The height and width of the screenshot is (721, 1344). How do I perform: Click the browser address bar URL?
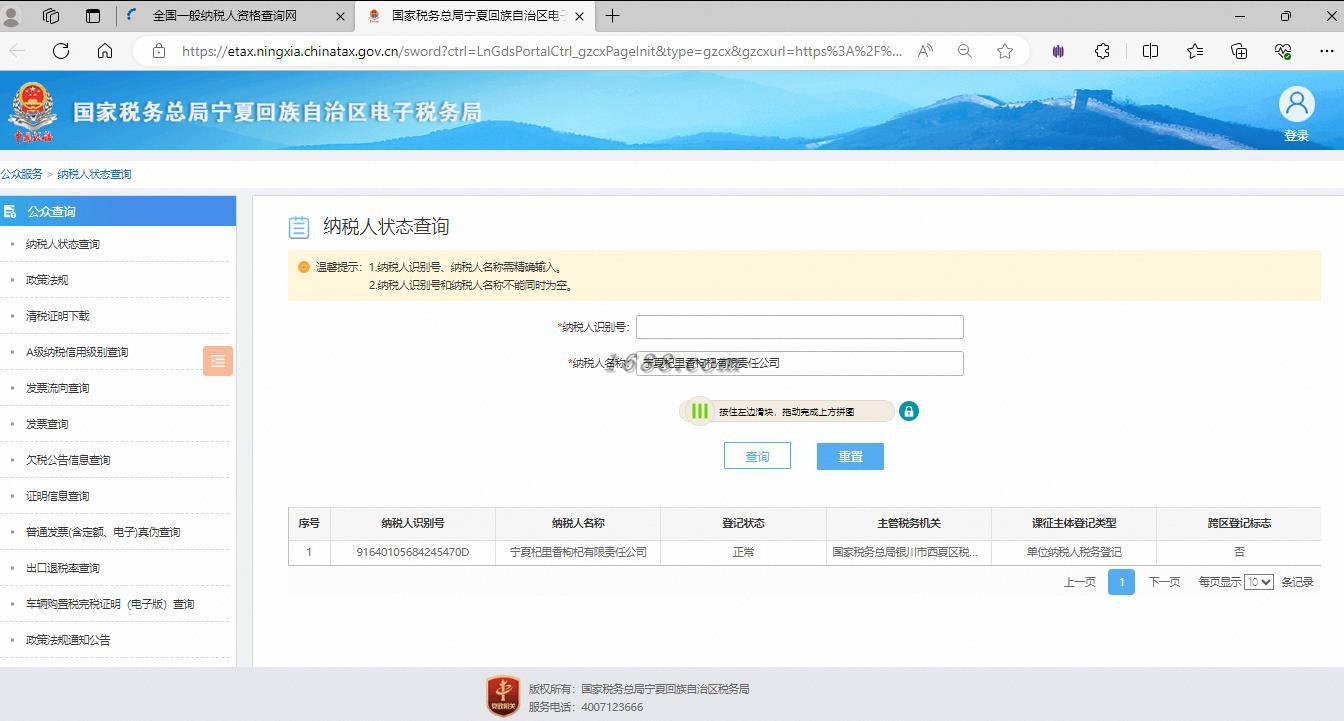(x=541, y=51)
